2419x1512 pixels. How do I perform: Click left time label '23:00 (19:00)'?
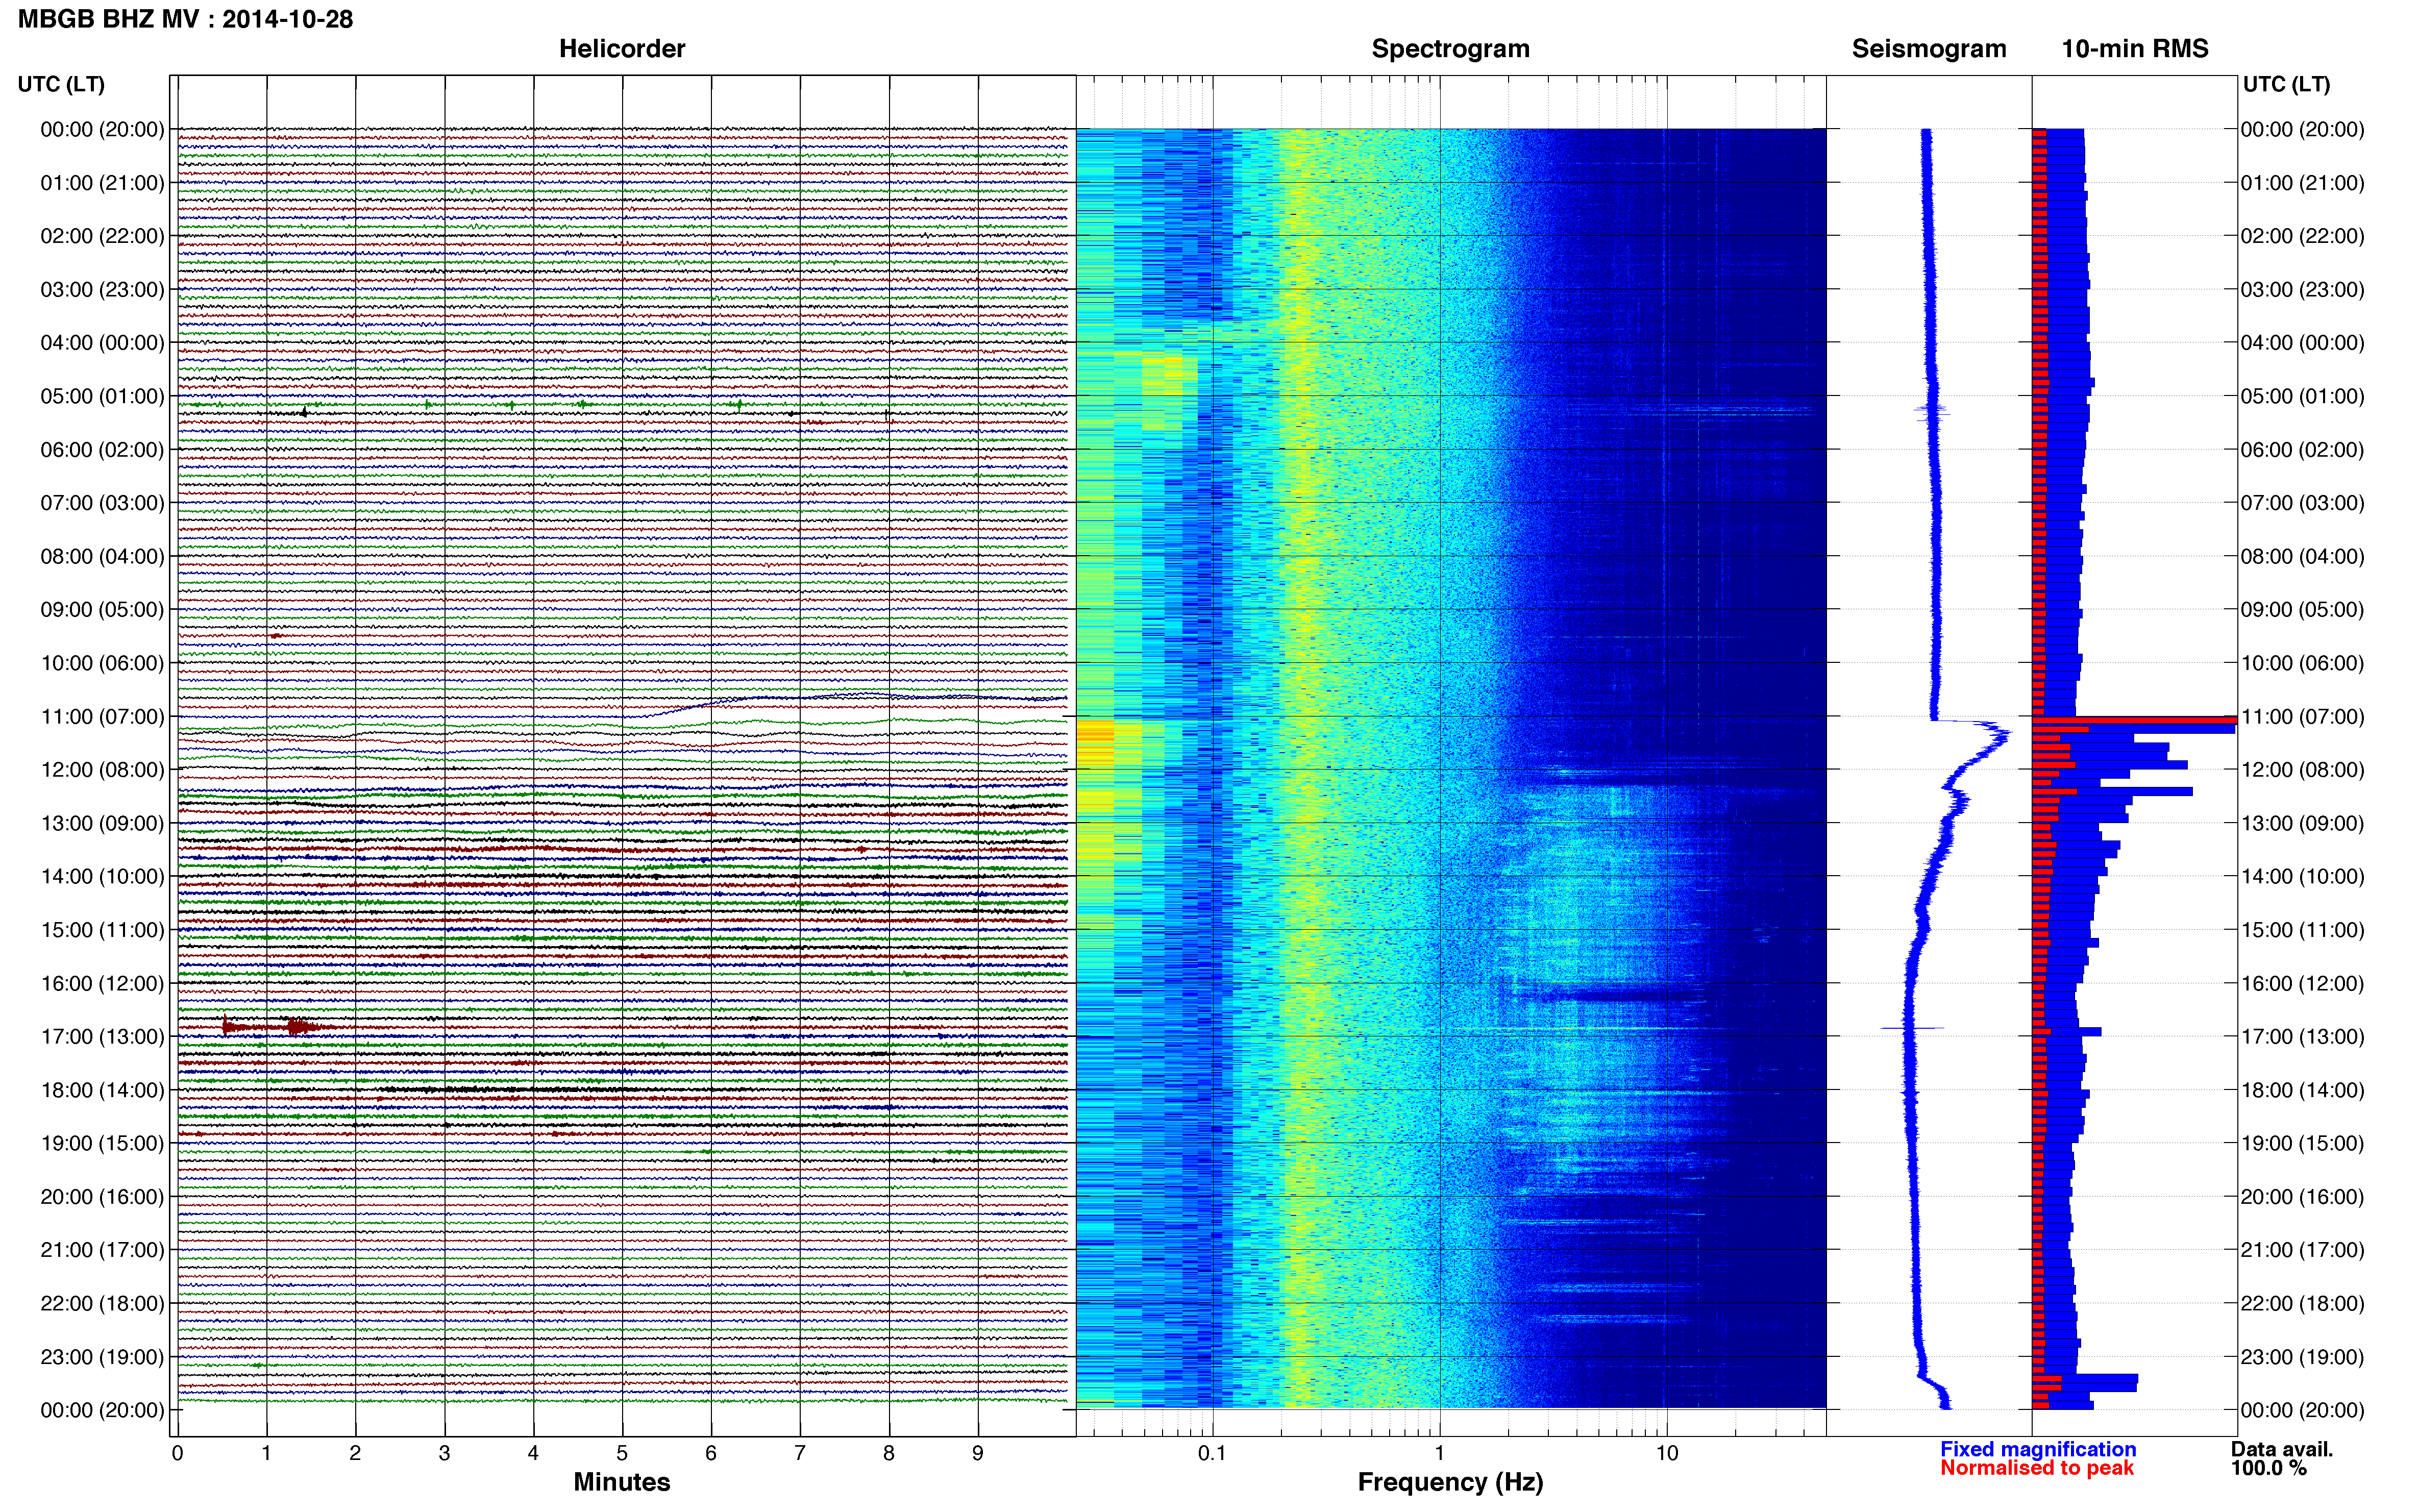[x=102, y=1357]
